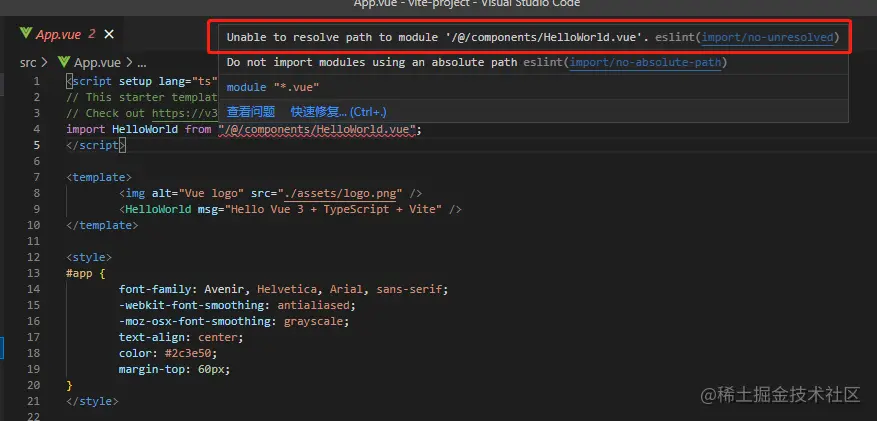Open the import/no-unresolved rule link
Screen dimensions: 877x421
768,37
